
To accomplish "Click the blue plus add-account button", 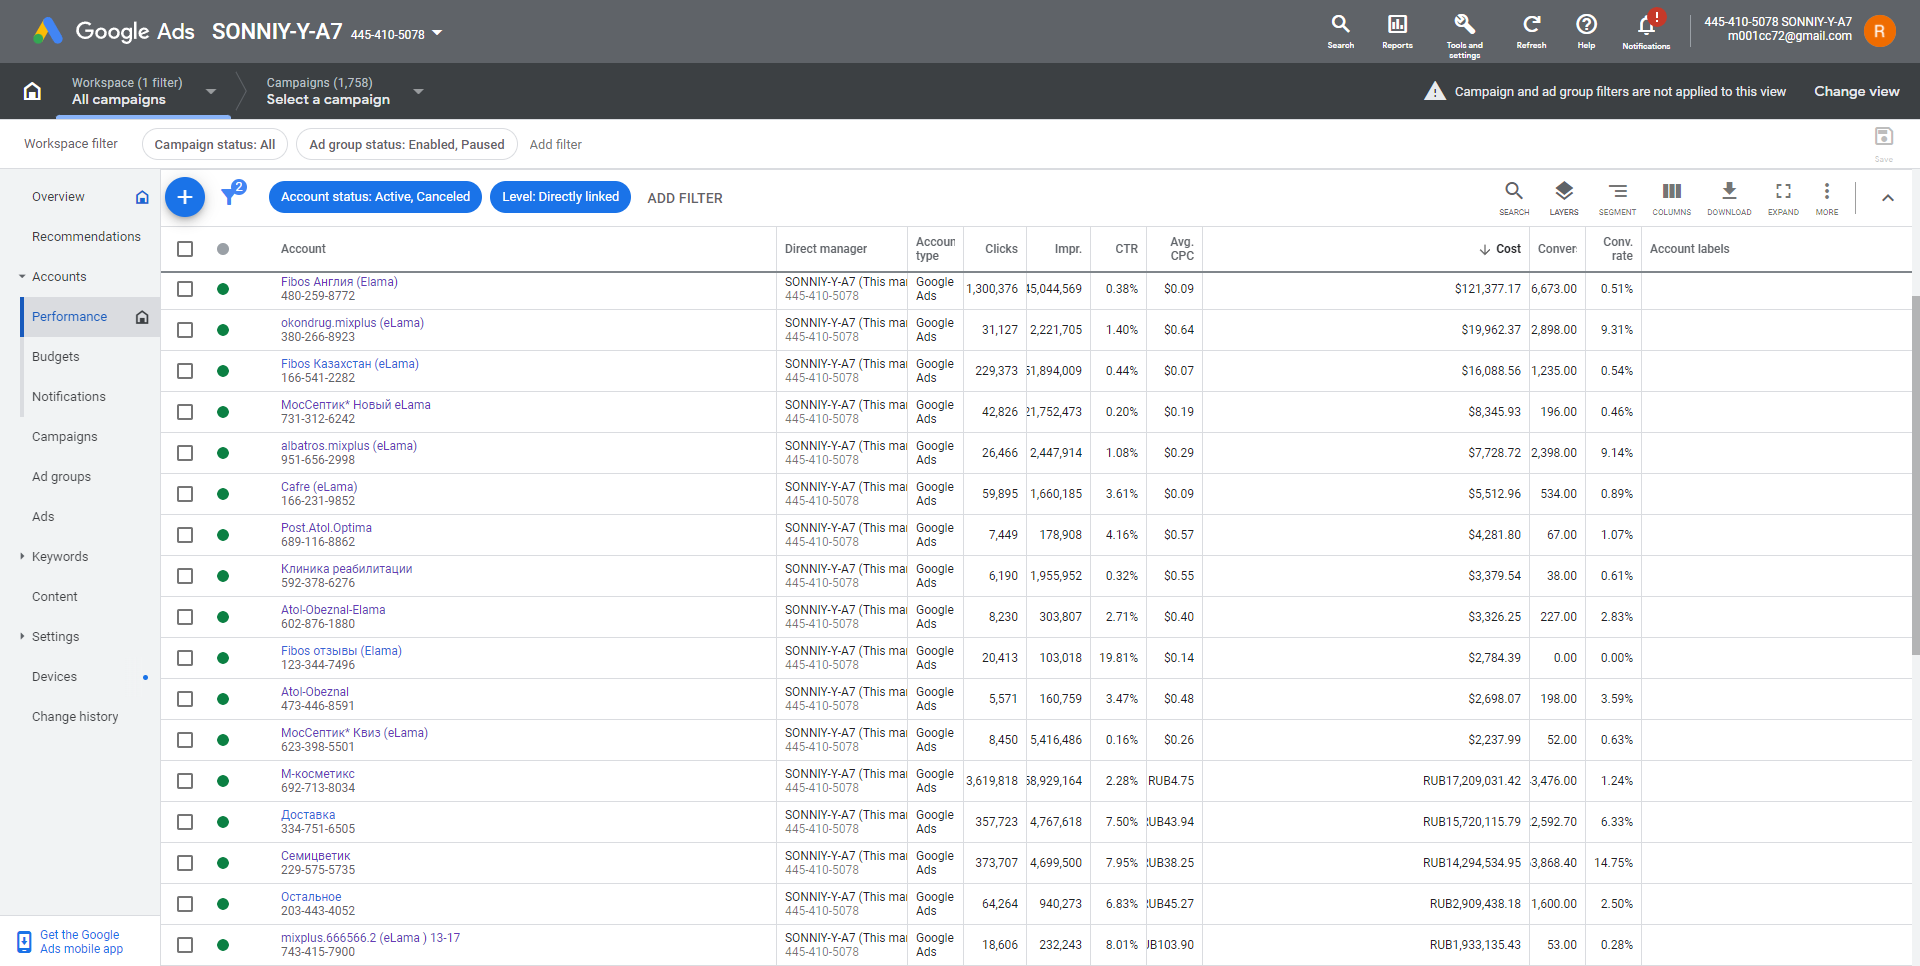I will (185, 197).
